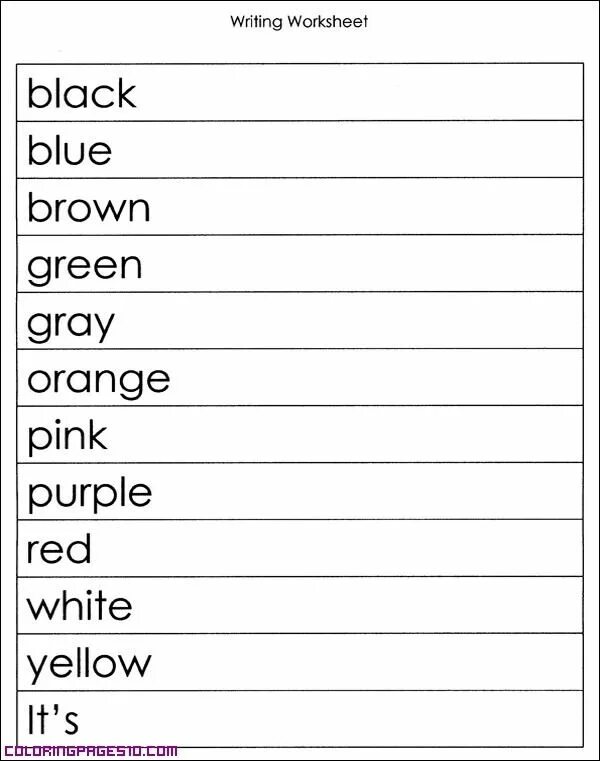Click the word white
The image size is (600, 761).
(79, 605)
